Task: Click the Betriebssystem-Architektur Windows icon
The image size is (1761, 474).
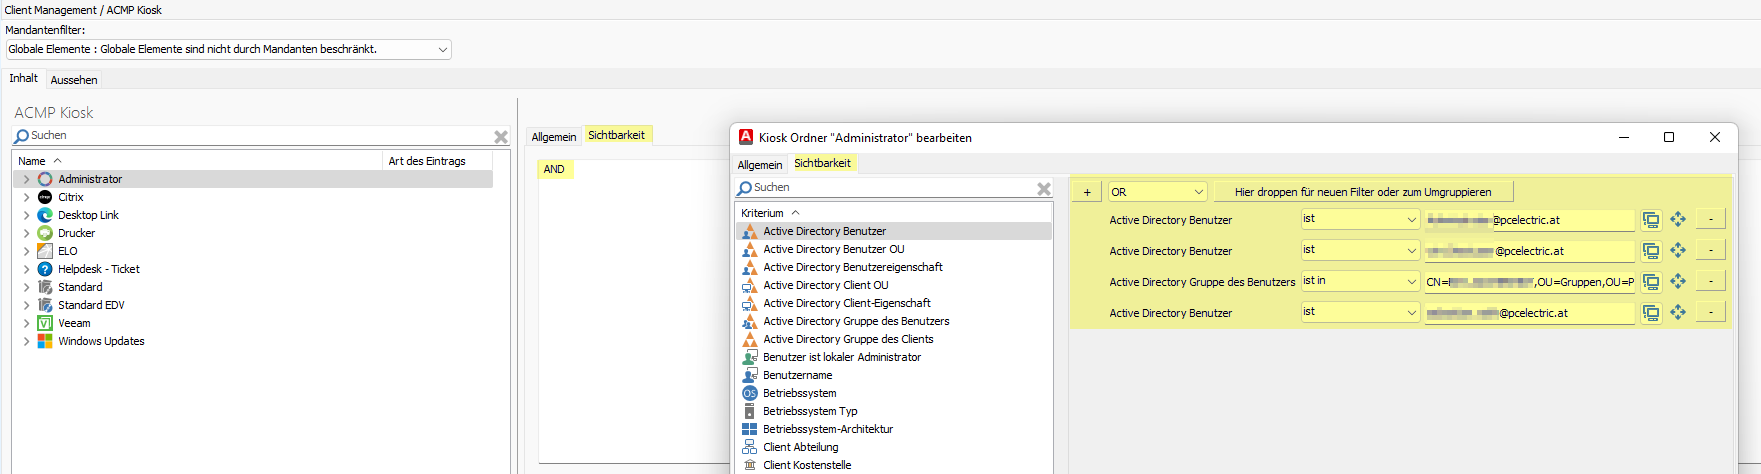Action: pos(750,429)
